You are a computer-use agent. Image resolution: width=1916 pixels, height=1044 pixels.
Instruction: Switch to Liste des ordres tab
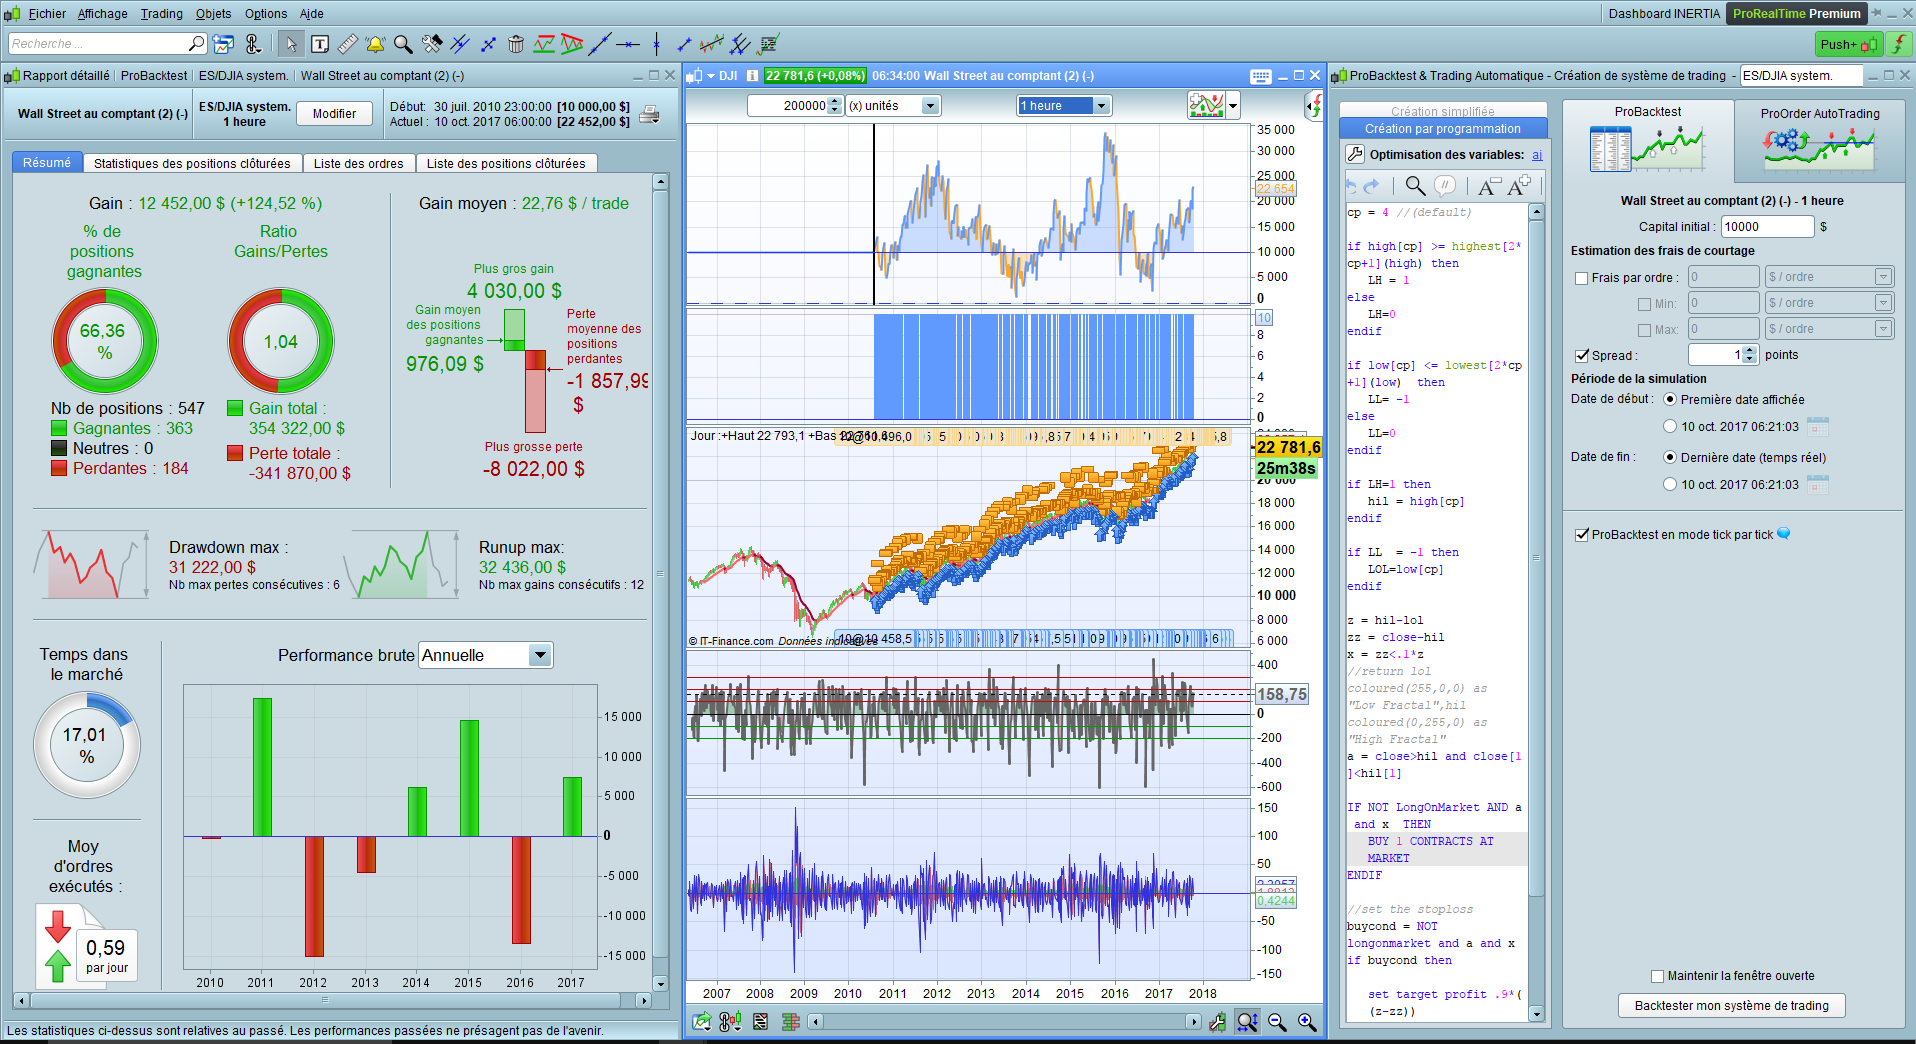pyautogui.click(x=358, y=163)
